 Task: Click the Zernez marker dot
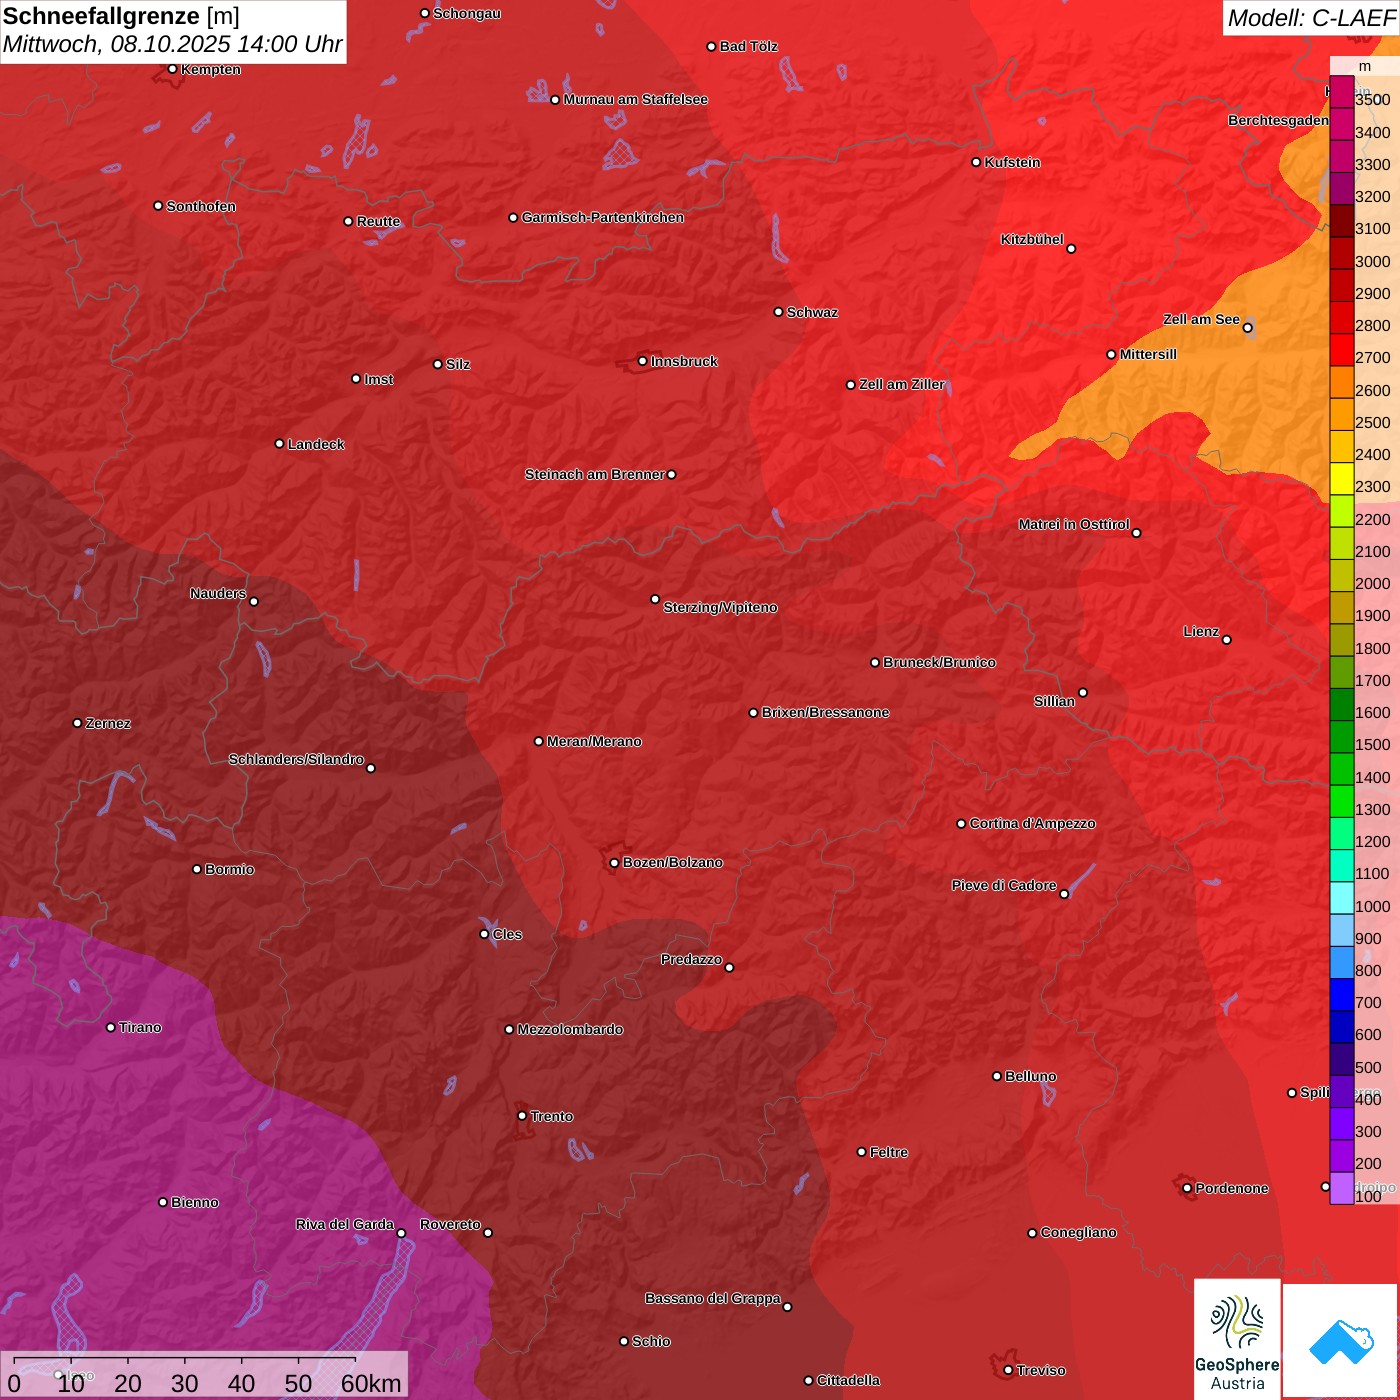point(78,723)
